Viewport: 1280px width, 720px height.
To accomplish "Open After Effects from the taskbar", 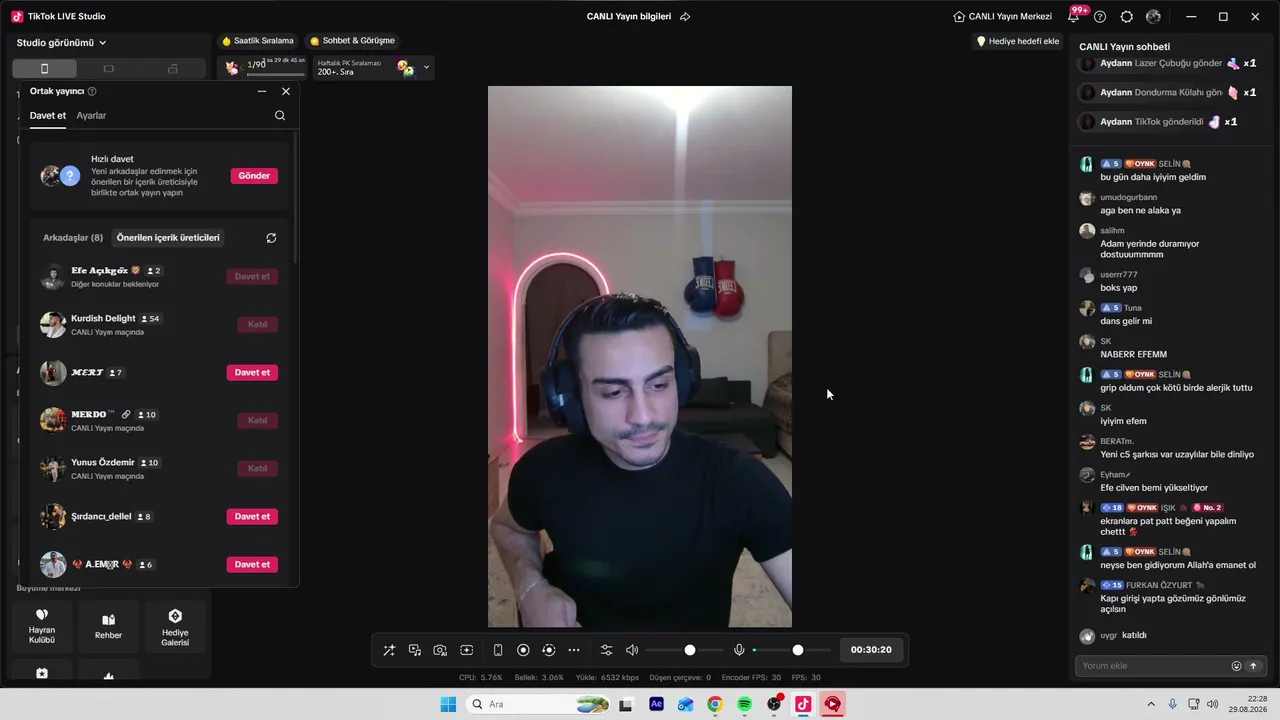I will 656,704.
